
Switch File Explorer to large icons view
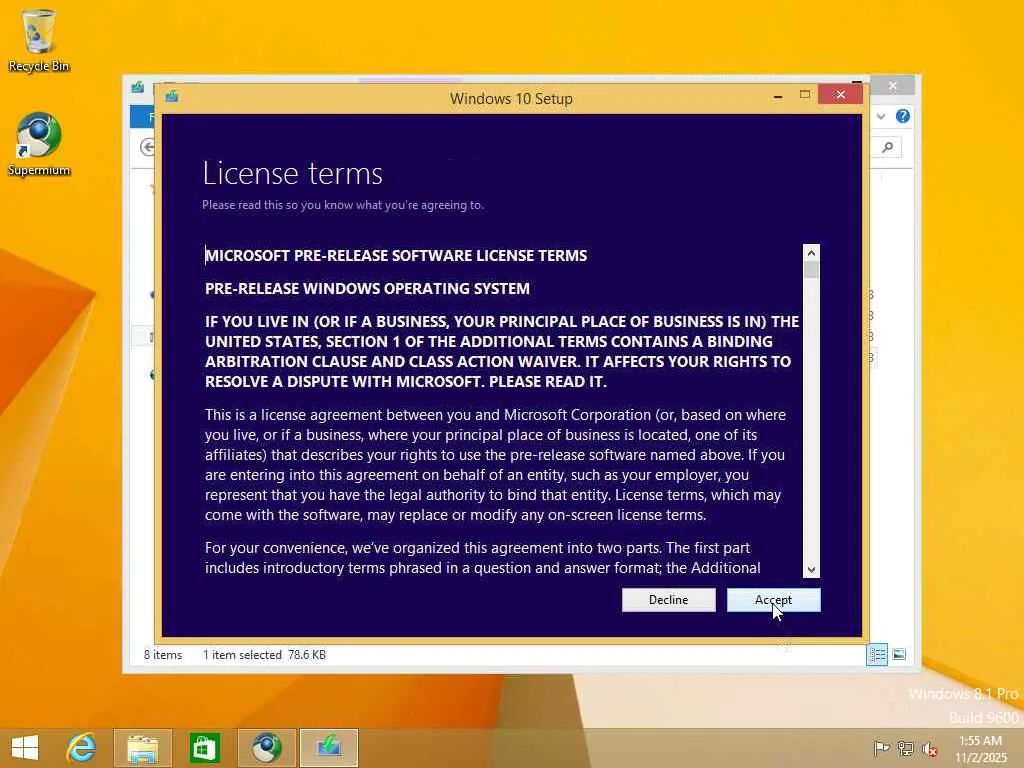pos(899,654)
